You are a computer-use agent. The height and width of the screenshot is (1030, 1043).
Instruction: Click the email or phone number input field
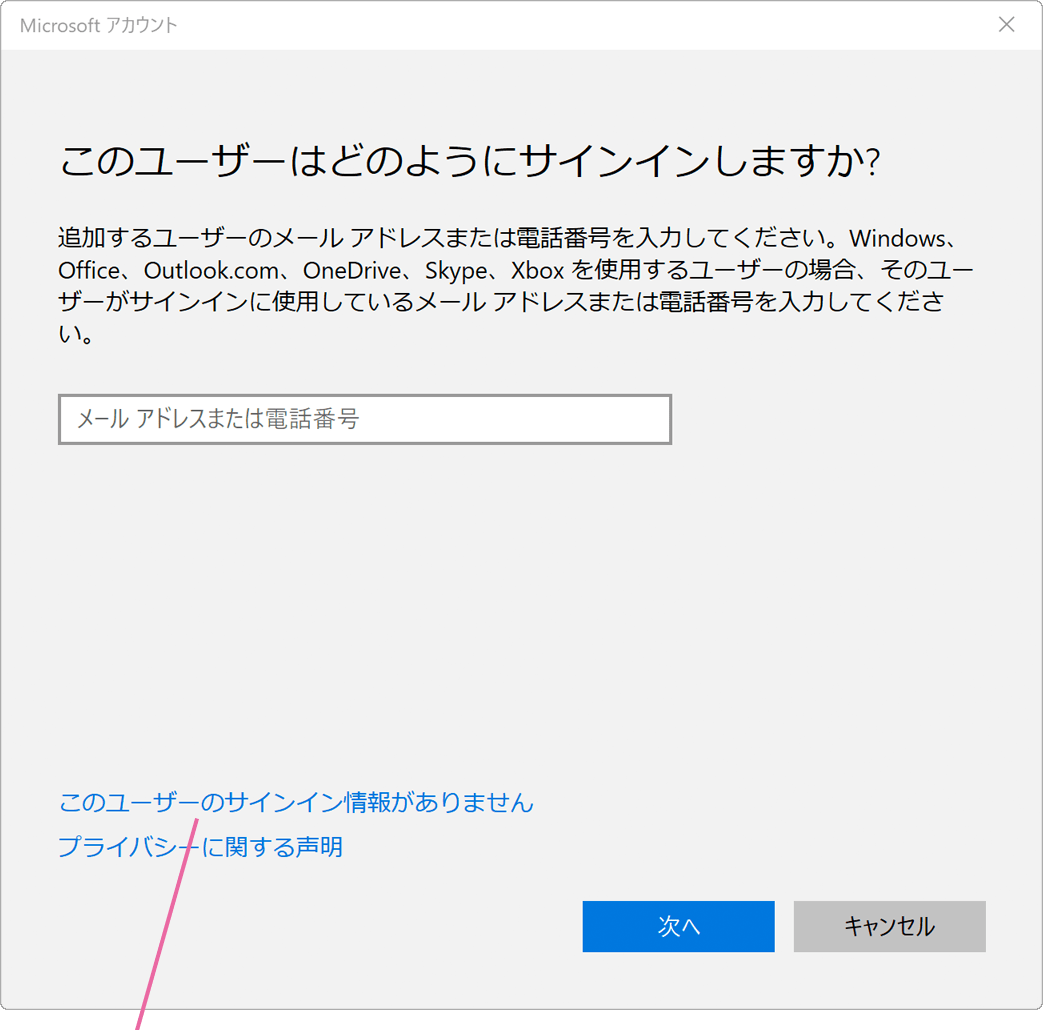[365, 419]
